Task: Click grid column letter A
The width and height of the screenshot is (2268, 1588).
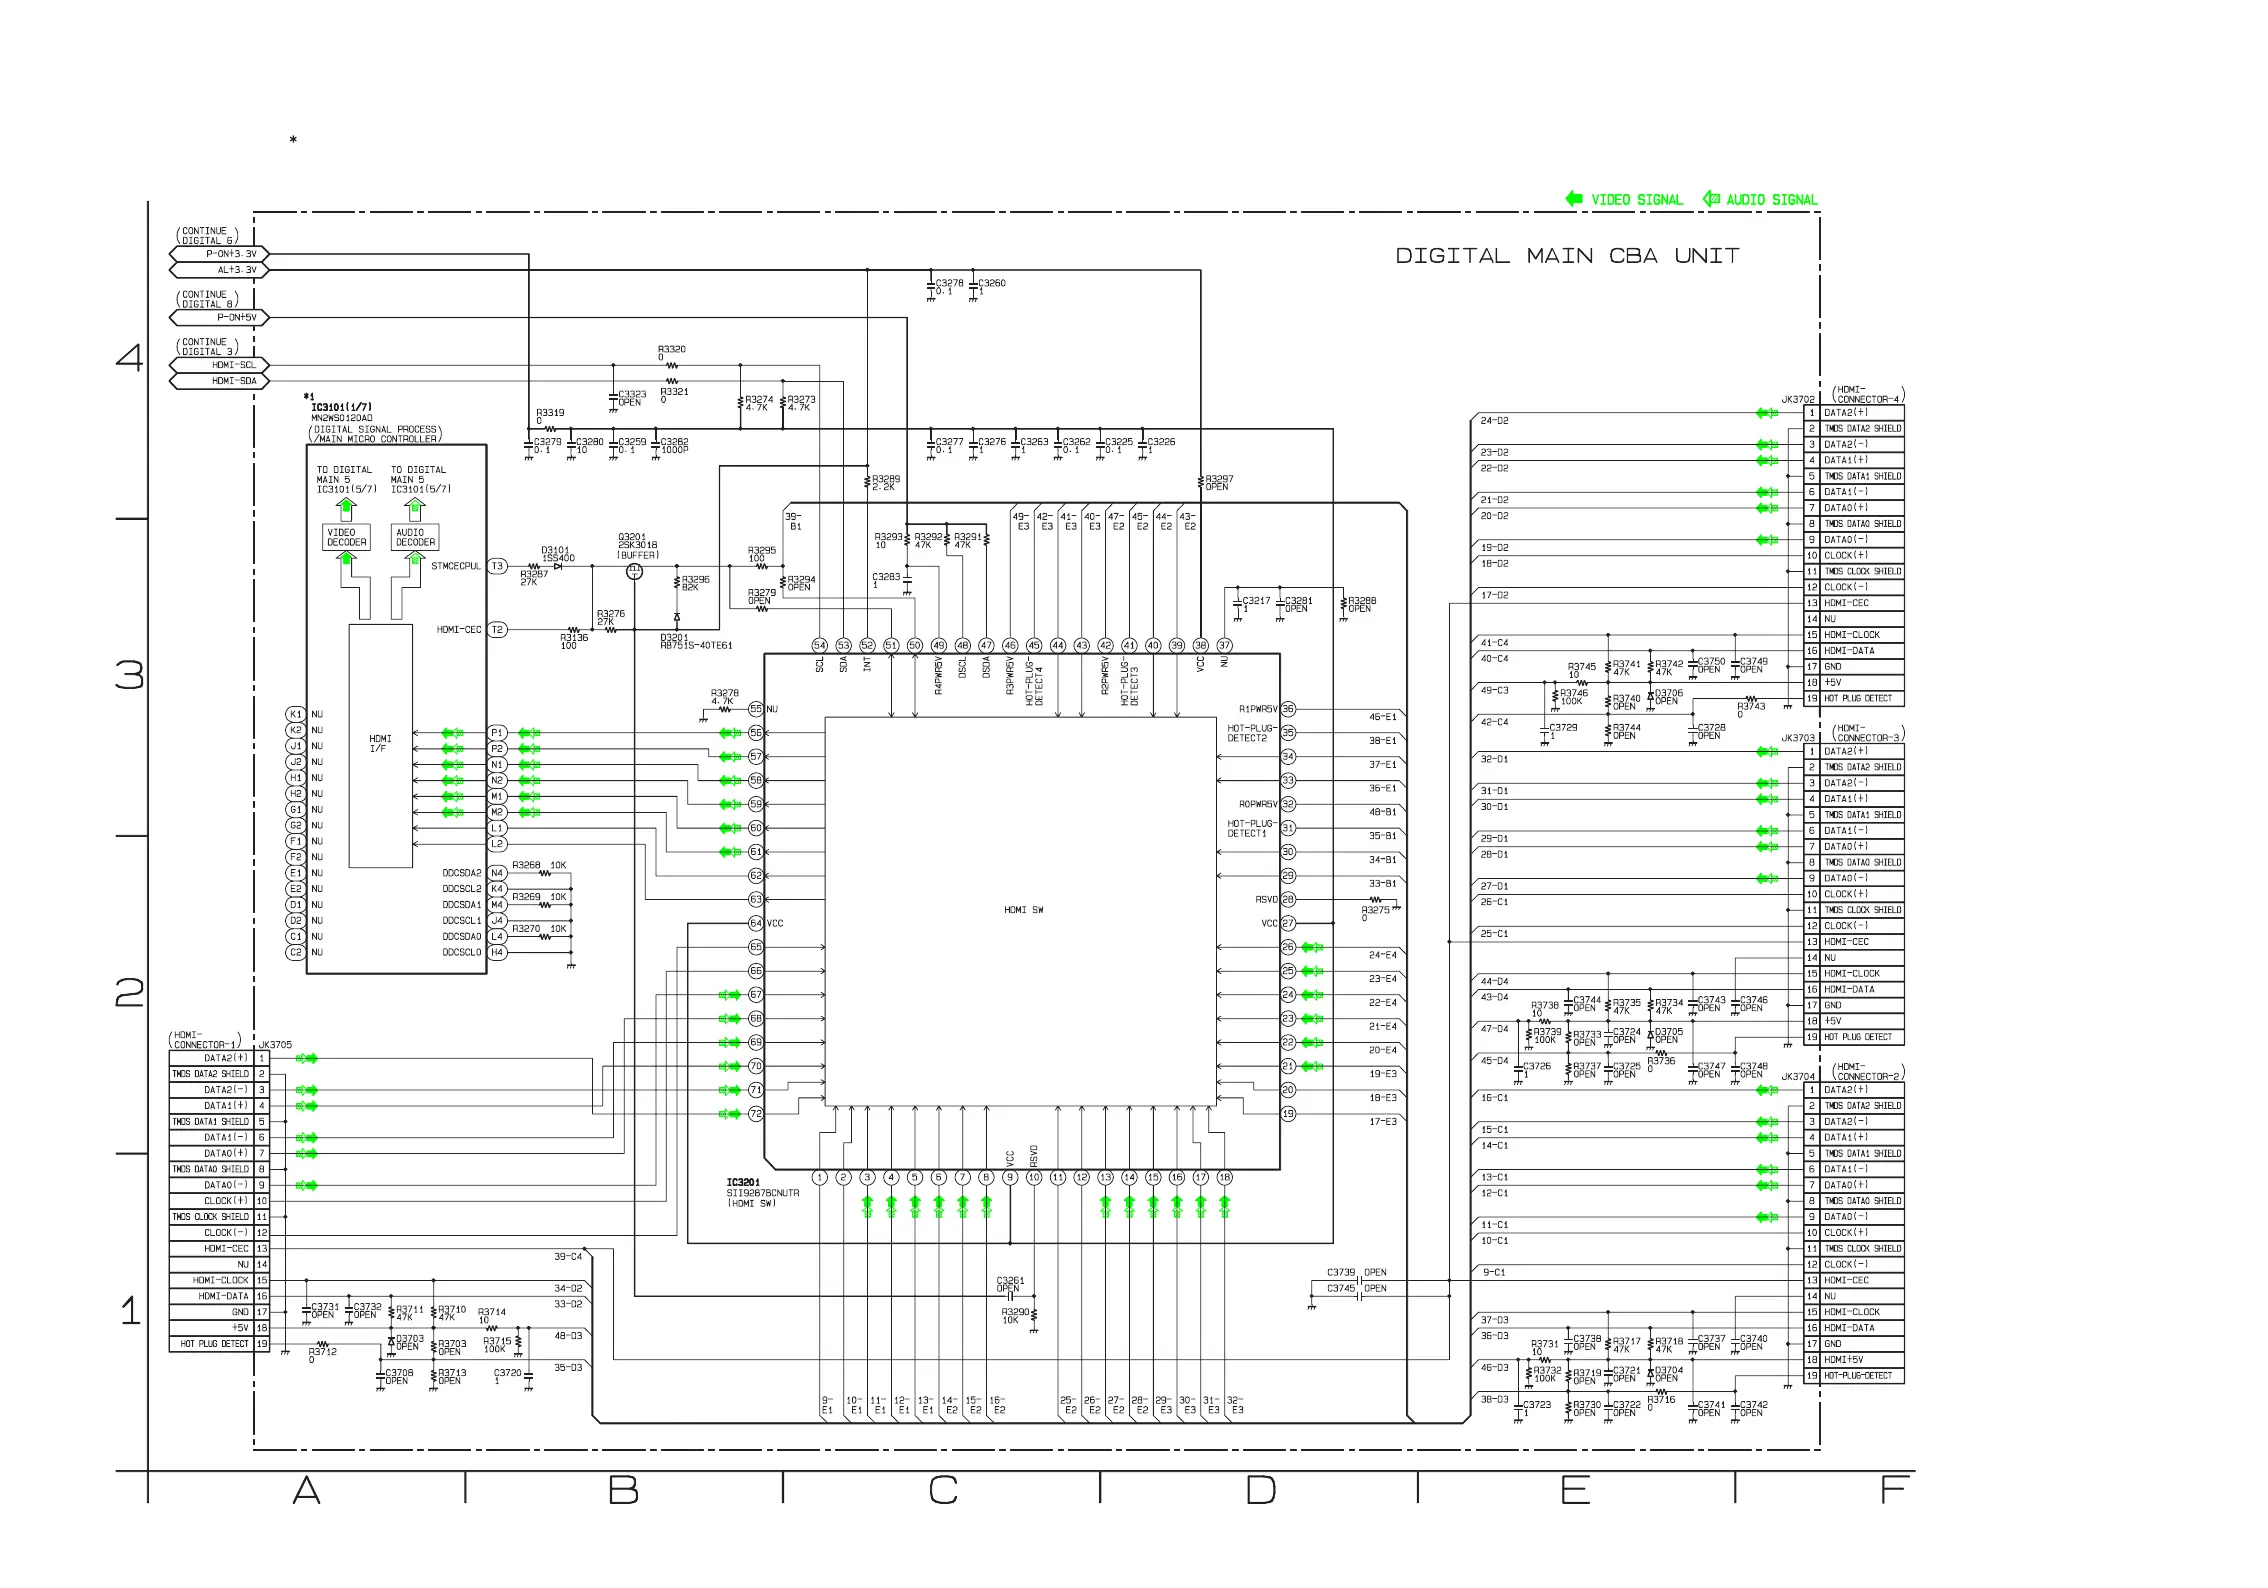Action: tap(307, 1491)
